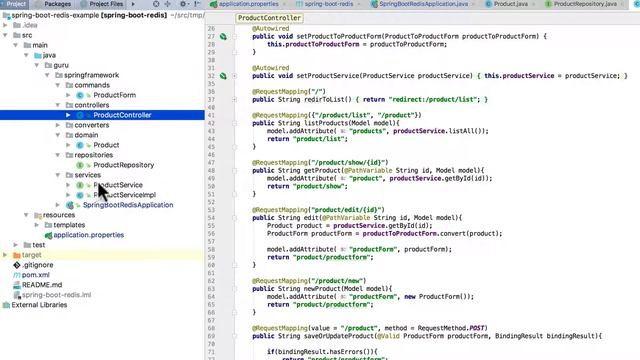Show more Project view tabs with the arrow
Screen dimensions: 640x360
[x=133, y=4]
